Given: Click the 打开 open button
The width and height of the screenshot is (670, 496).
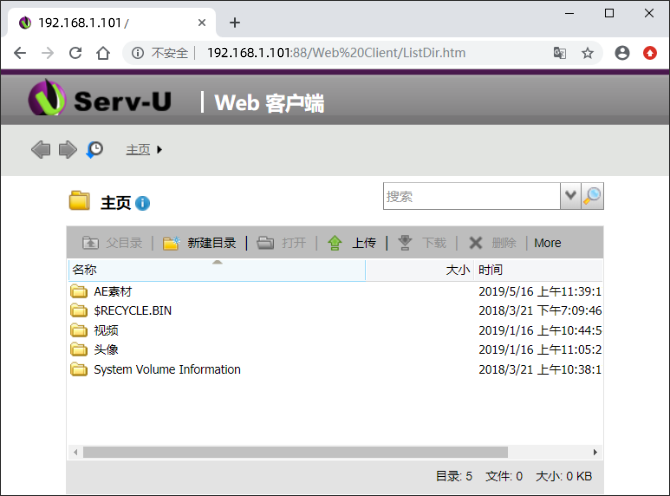Looking at the screenshot, I should click(281, 243).
